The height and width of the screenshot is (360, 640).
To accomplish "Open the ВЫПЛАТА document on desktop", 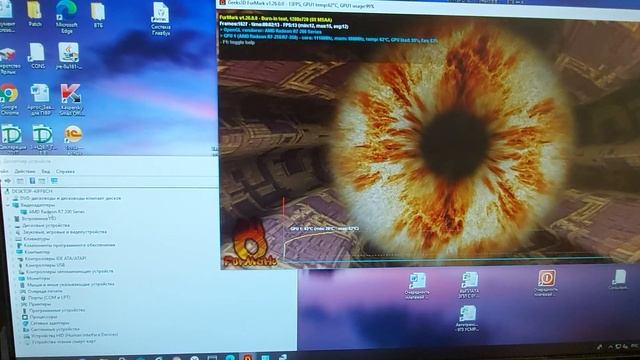I will click(469, 284).
